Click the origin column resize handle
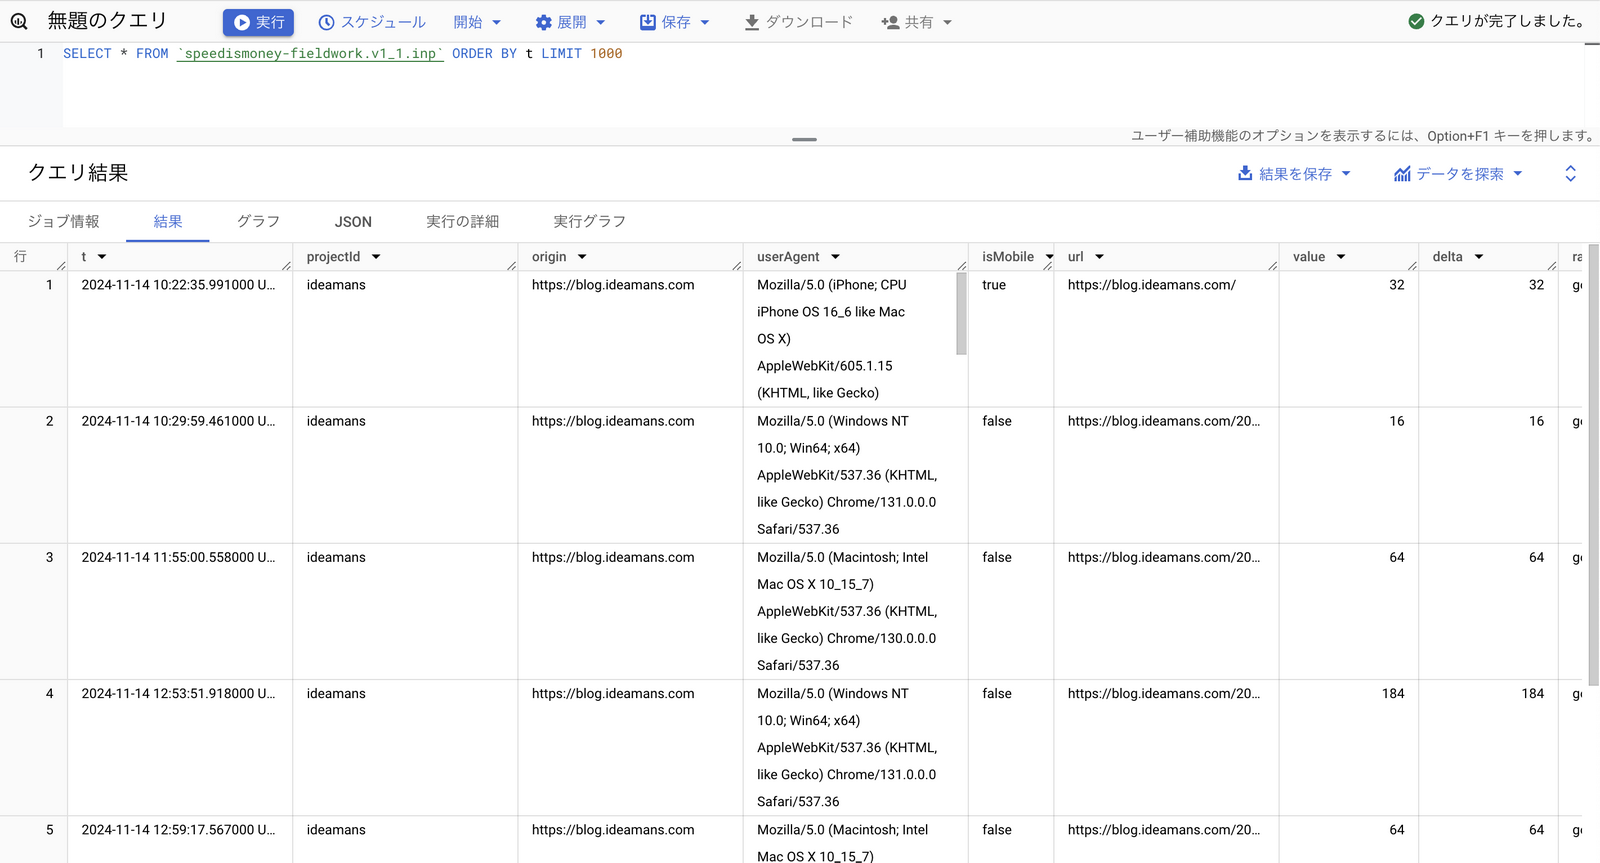 737,265
